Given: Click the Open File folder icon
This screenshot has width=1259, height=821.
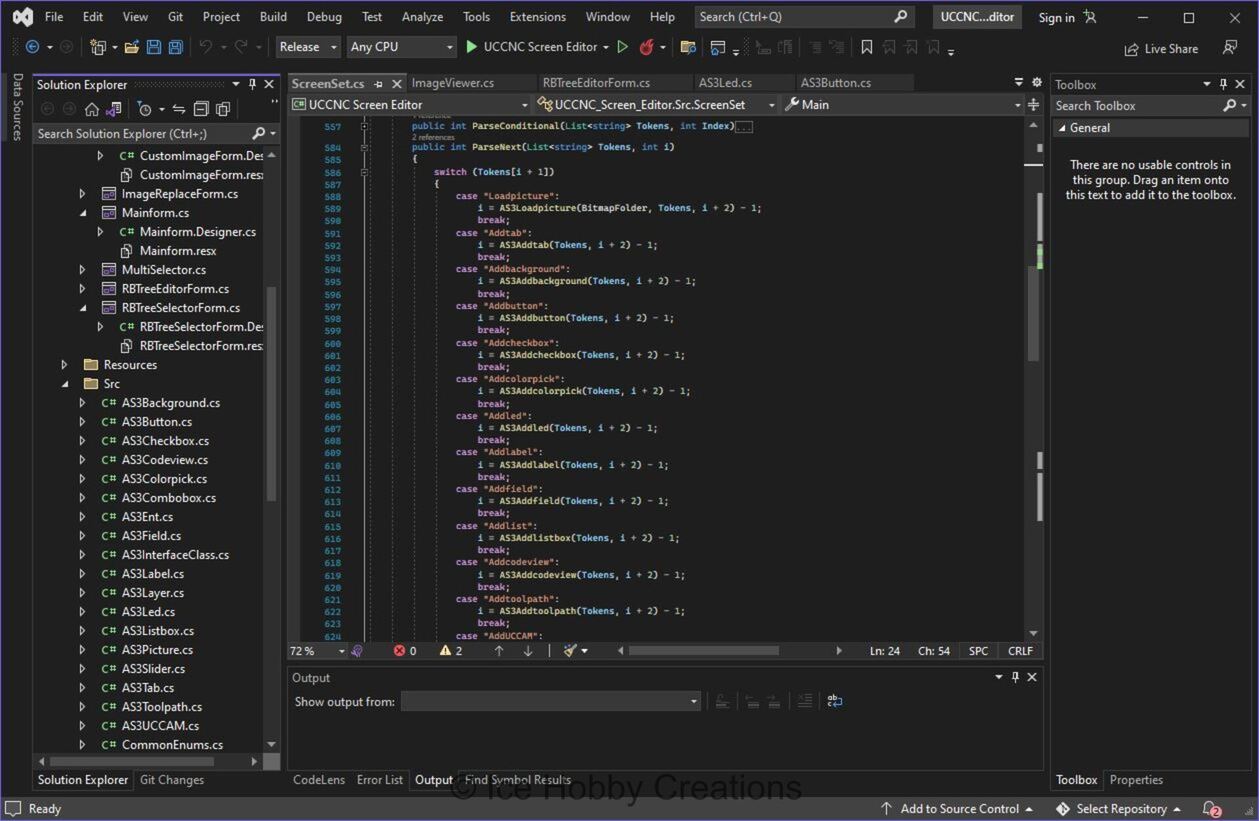Looking at the screenshot, I should pos(132,47).
